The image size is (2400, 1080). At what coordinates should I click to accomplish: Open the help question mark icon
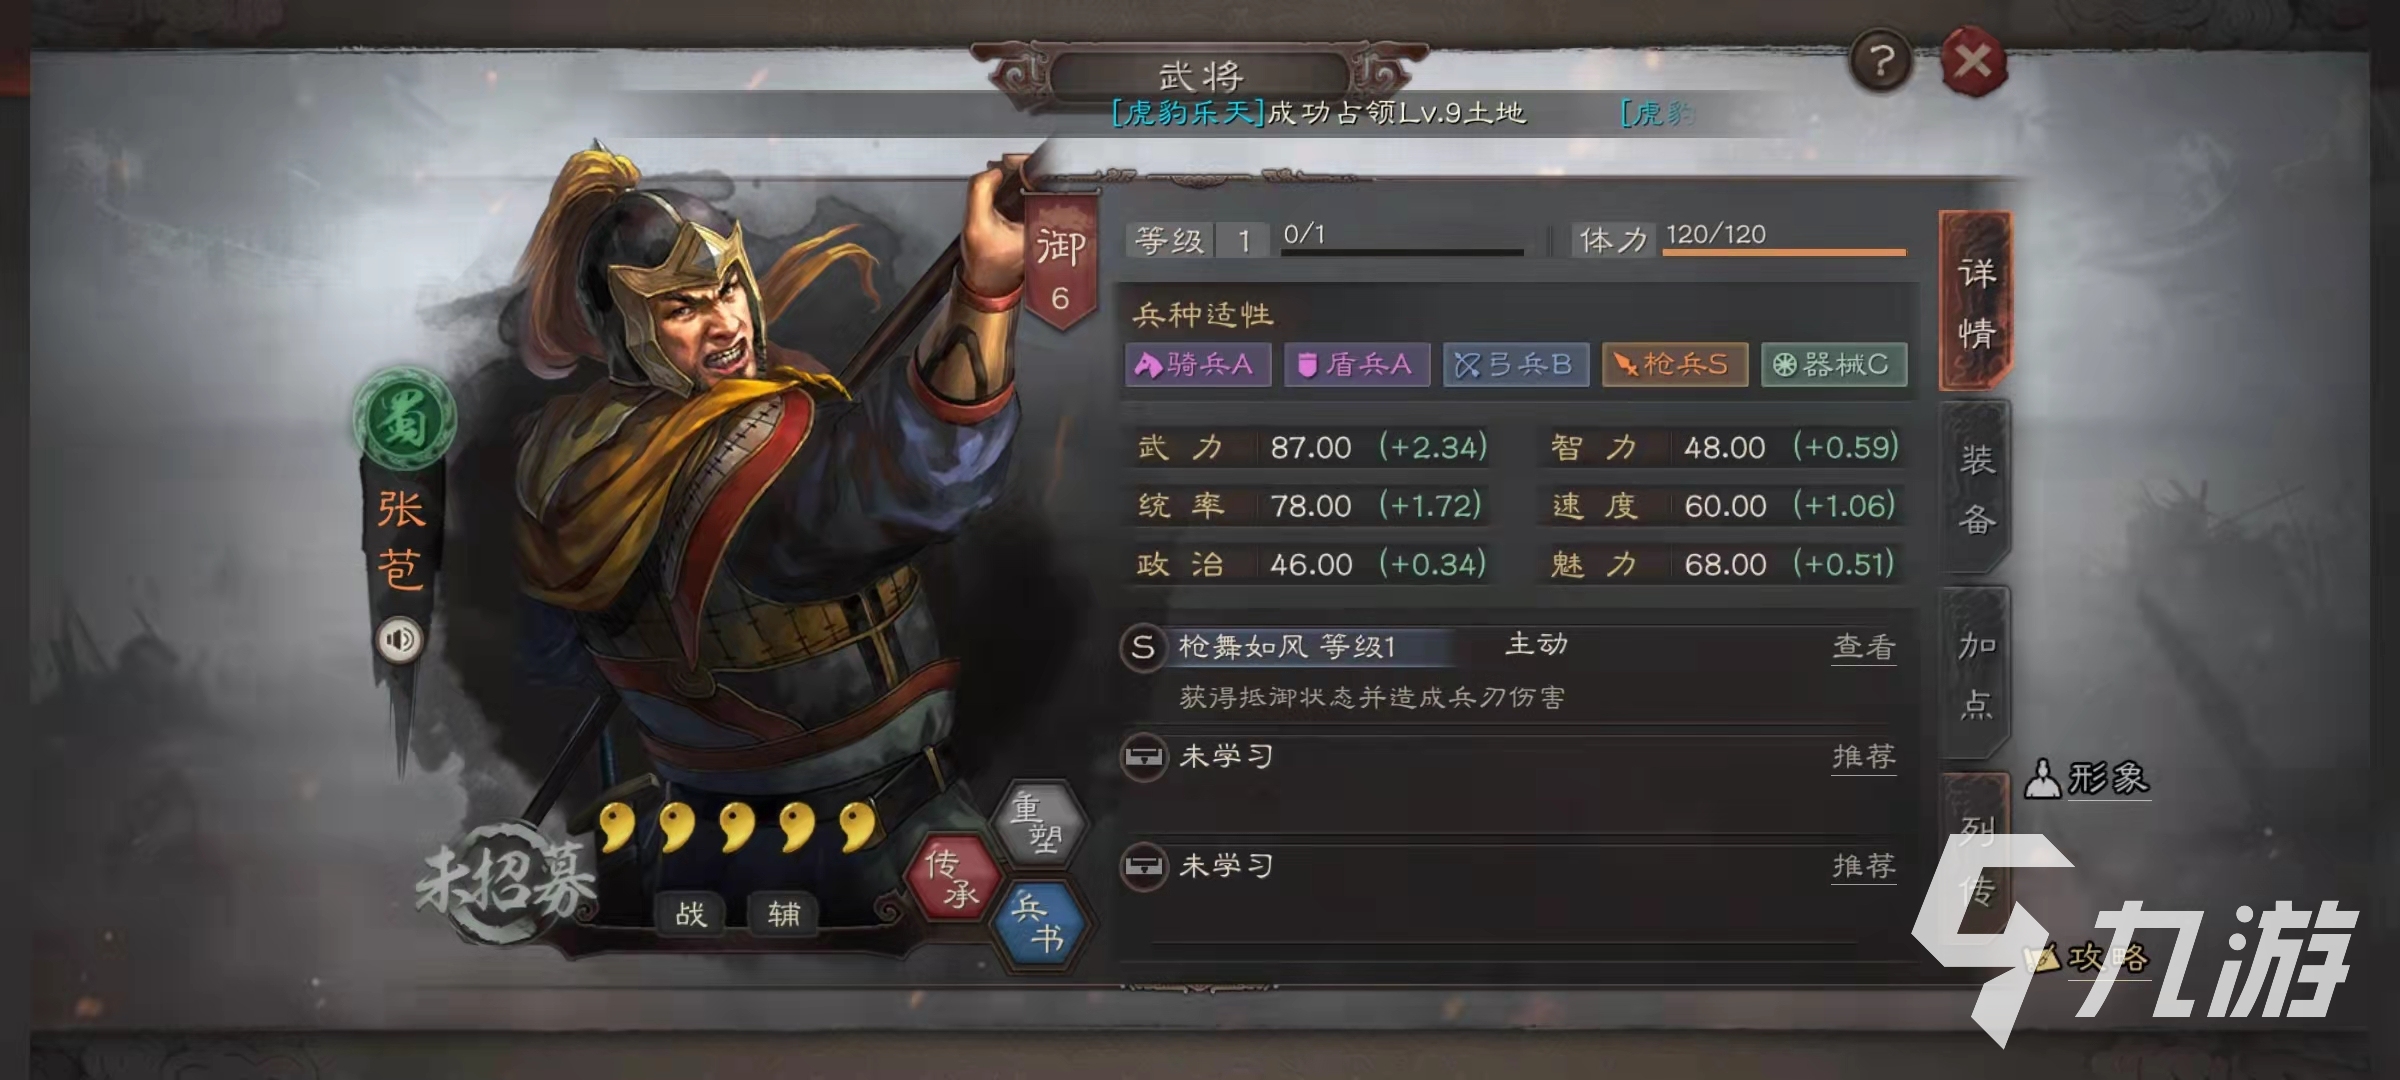[x=1881, y=62]
